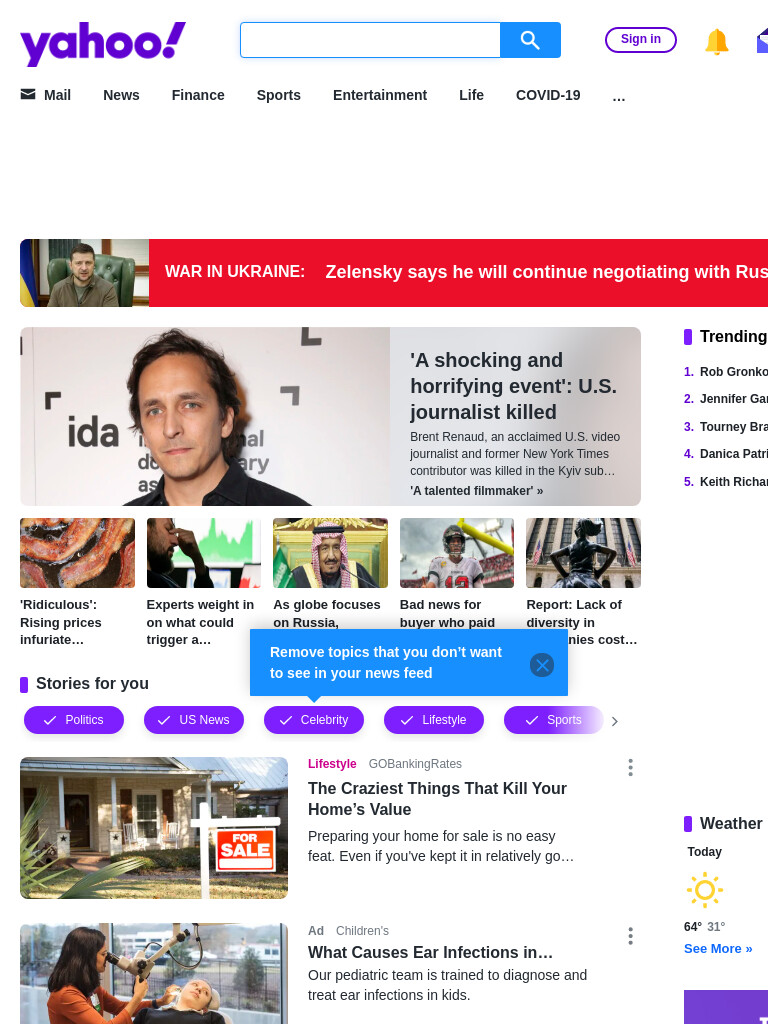Expand more topic chips with right arrow
This screenshot has height=1024, width=768.
point(615,721)
